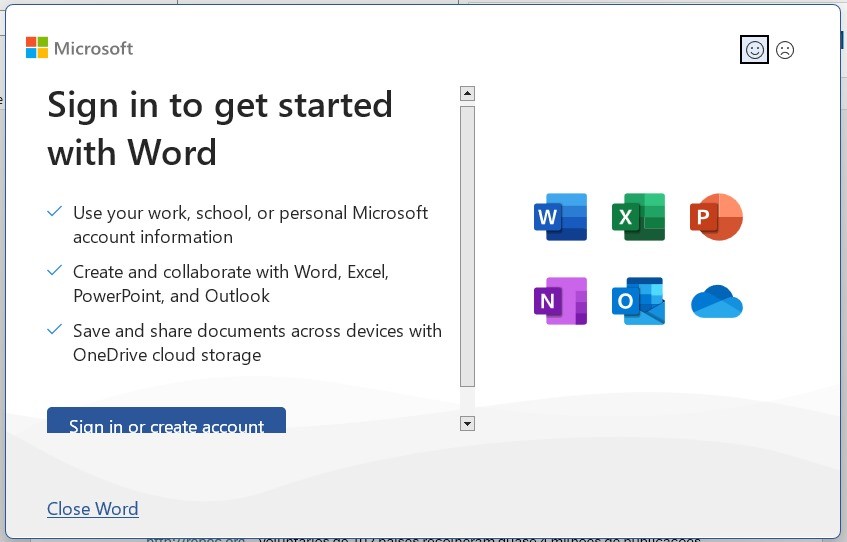Image resolution: width=847 pixels, height=542 pixels.
Task: Click the Word app icon
Action: click(x=560, y=217)
